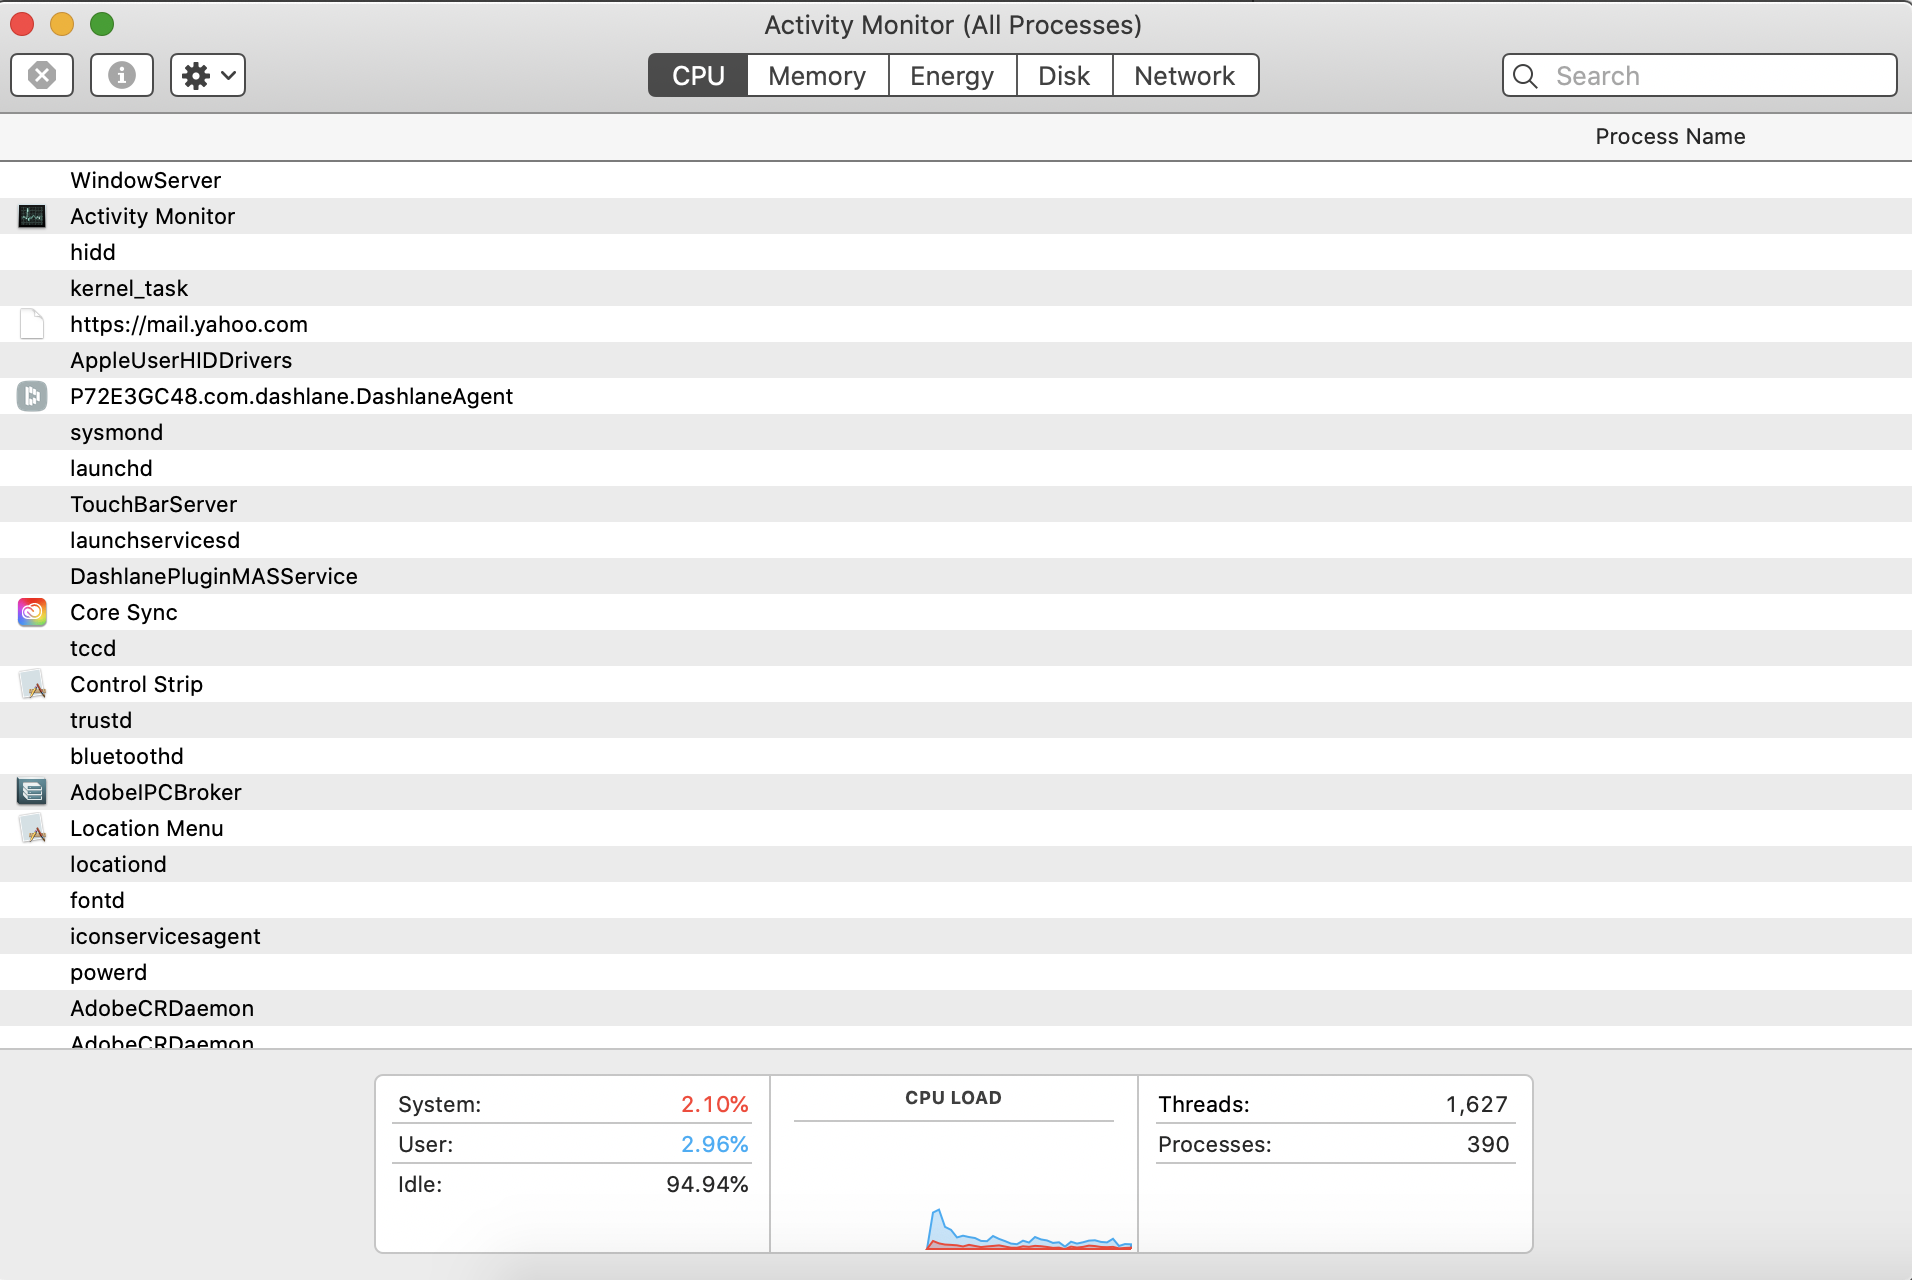1912x1280 pixels.
Task: Select the powerd process row
Action: pos(956,972)
